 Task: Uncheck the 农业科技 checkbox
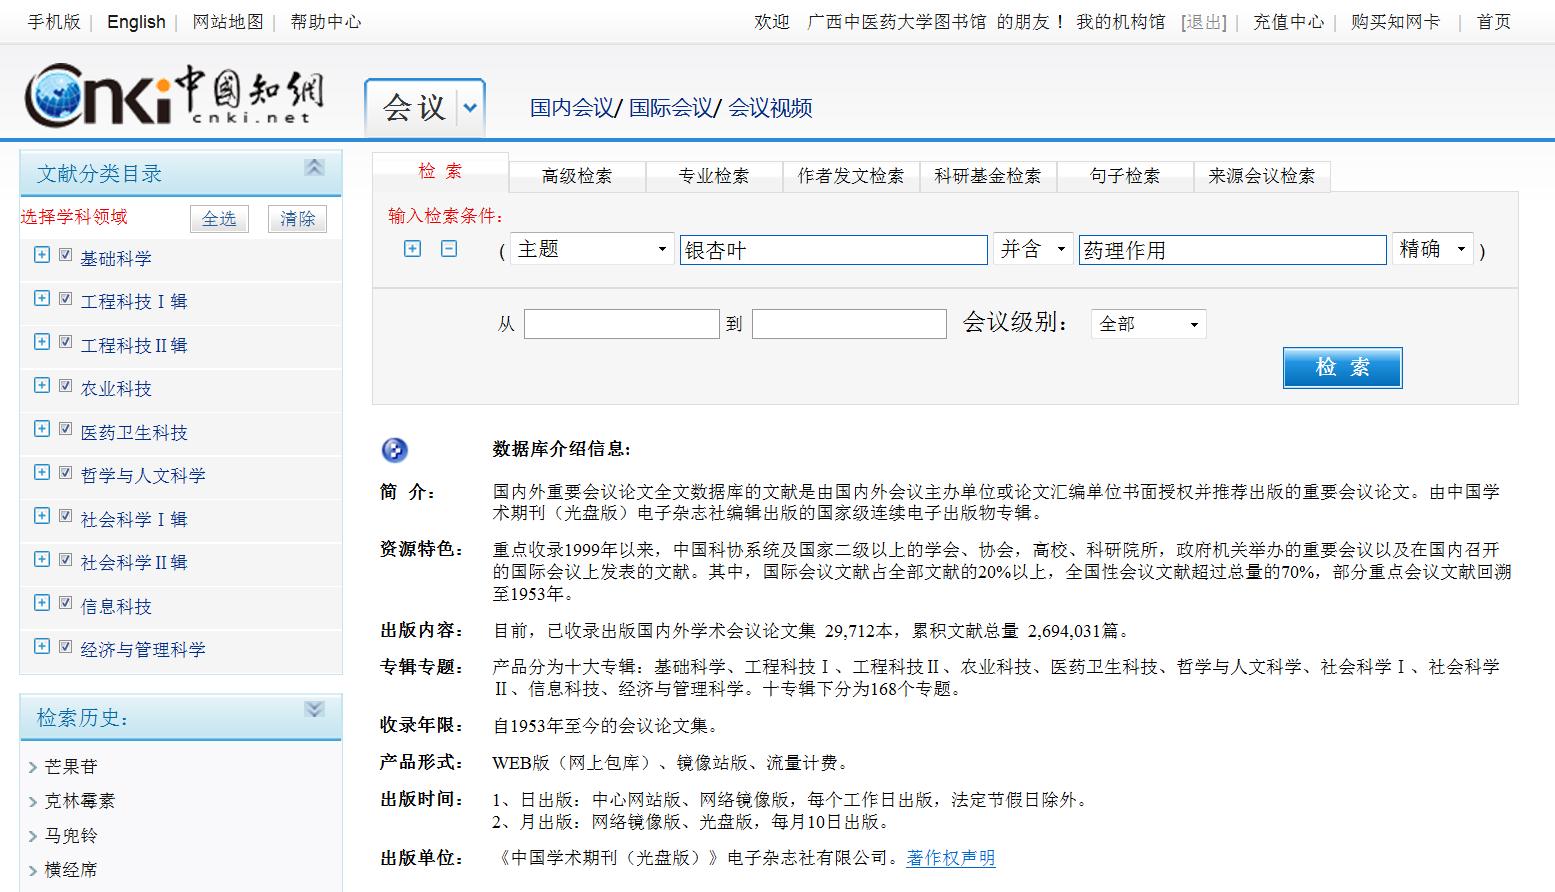(x=66, y=386)
